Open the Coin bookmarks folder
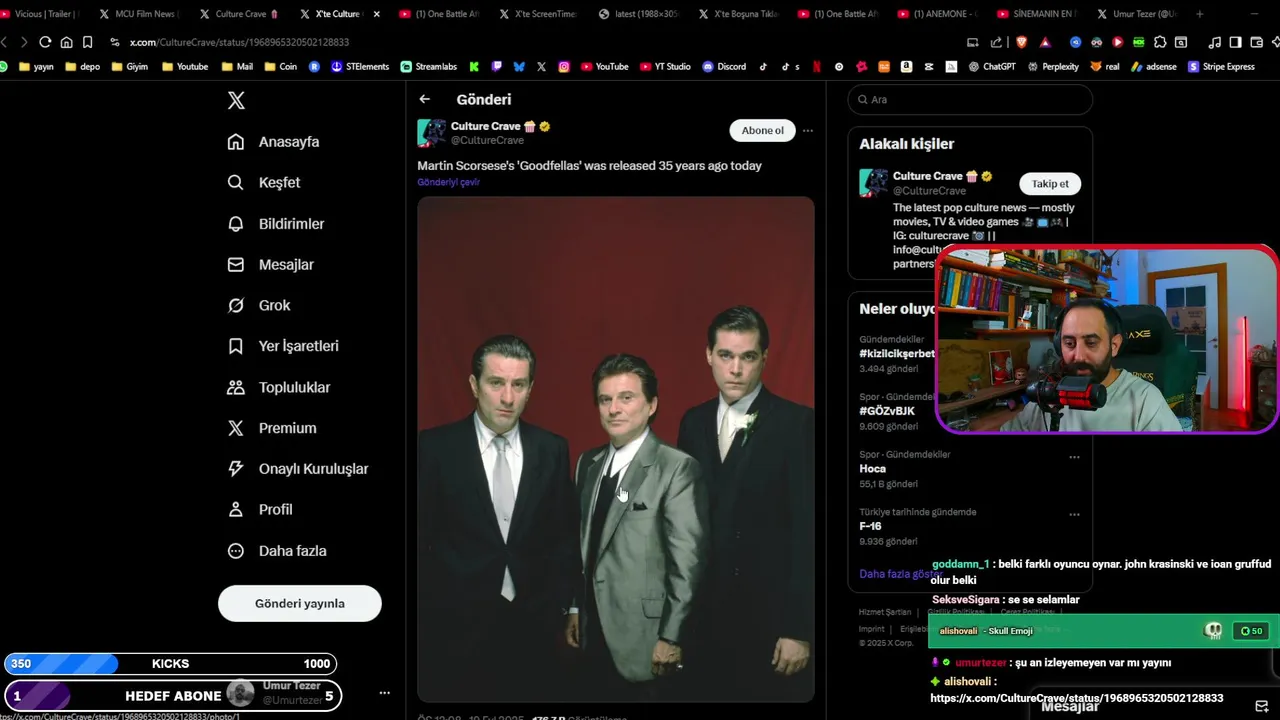The image size is (1280, 720). [281, 67]
